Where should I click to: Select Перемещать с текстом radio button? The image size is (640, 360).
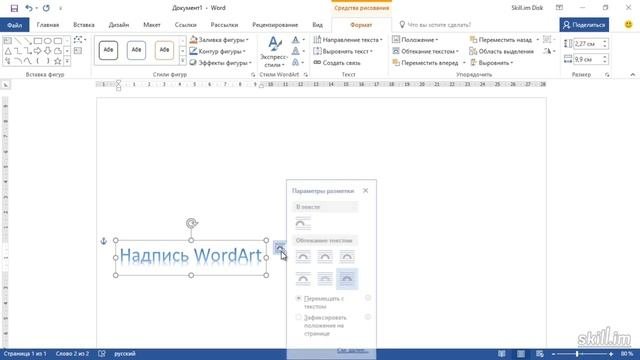pyautogui.click(x=298, y=299)
